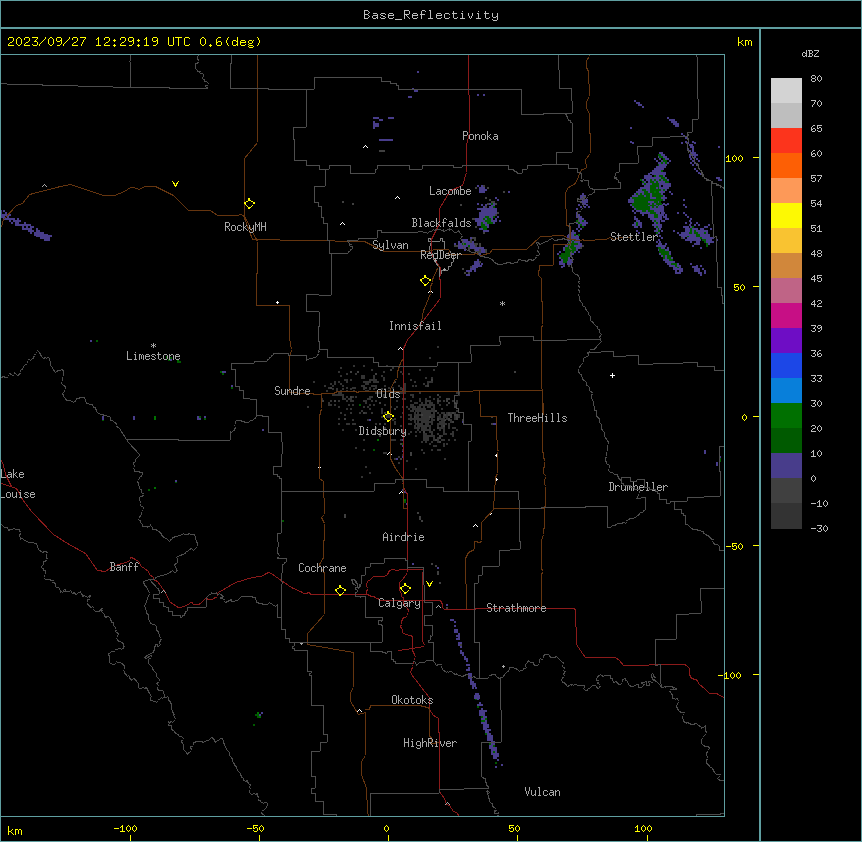The image size is (862, 842).
Task: Click the 2023/09/27 12:29:19 UTC timestamp
Action: (100, 42)
